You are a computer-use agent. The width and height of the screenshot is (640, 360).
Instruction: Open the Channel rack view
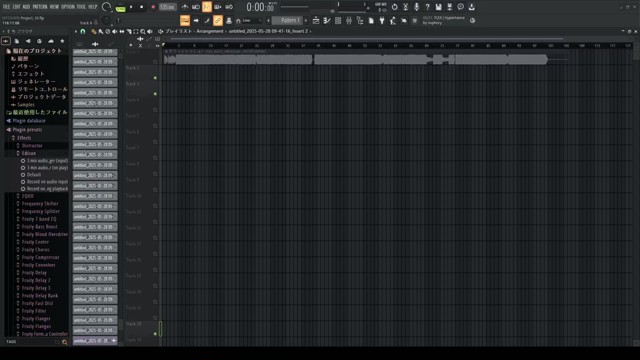coord(338,20)
